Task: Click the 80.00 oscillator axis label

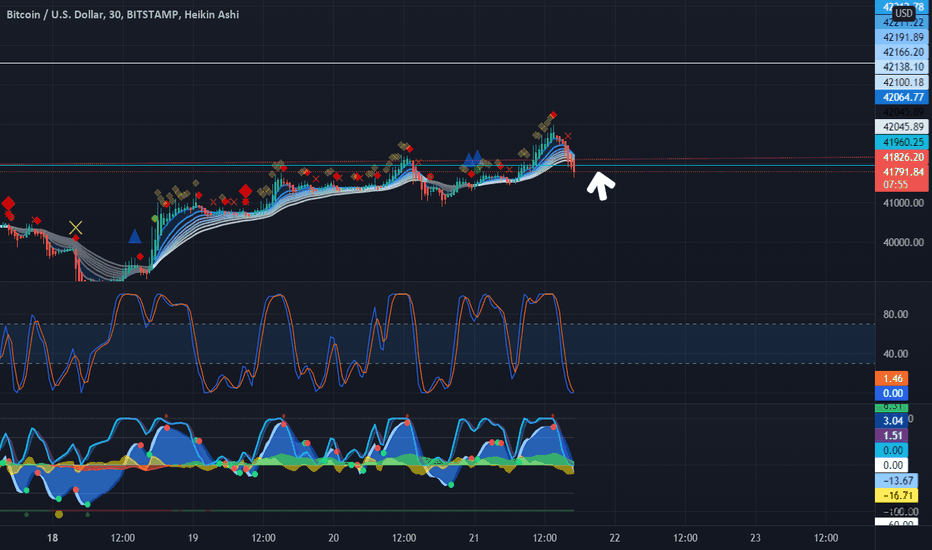Action: 895,314
